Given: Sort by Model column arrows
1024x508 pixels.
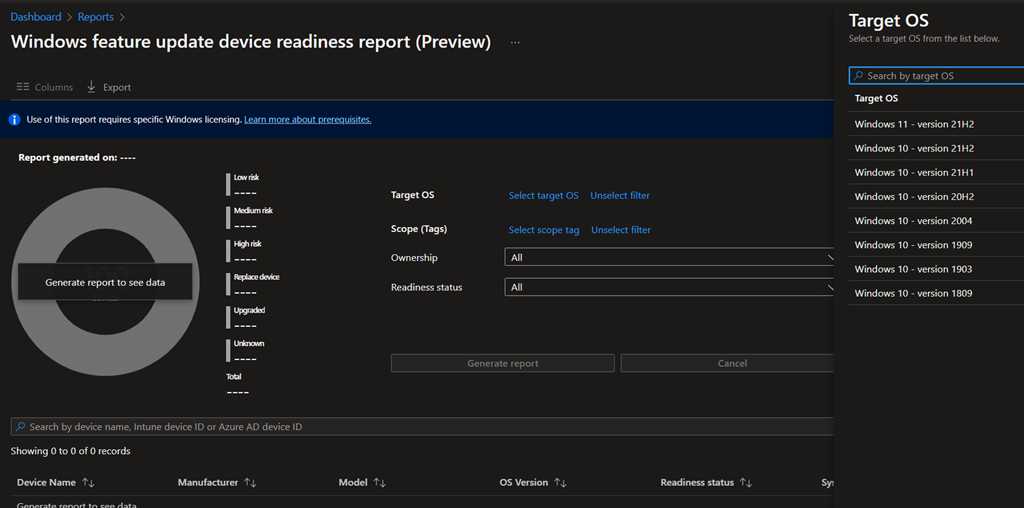Looking at the screenshot, I should (x=379, y=483).
